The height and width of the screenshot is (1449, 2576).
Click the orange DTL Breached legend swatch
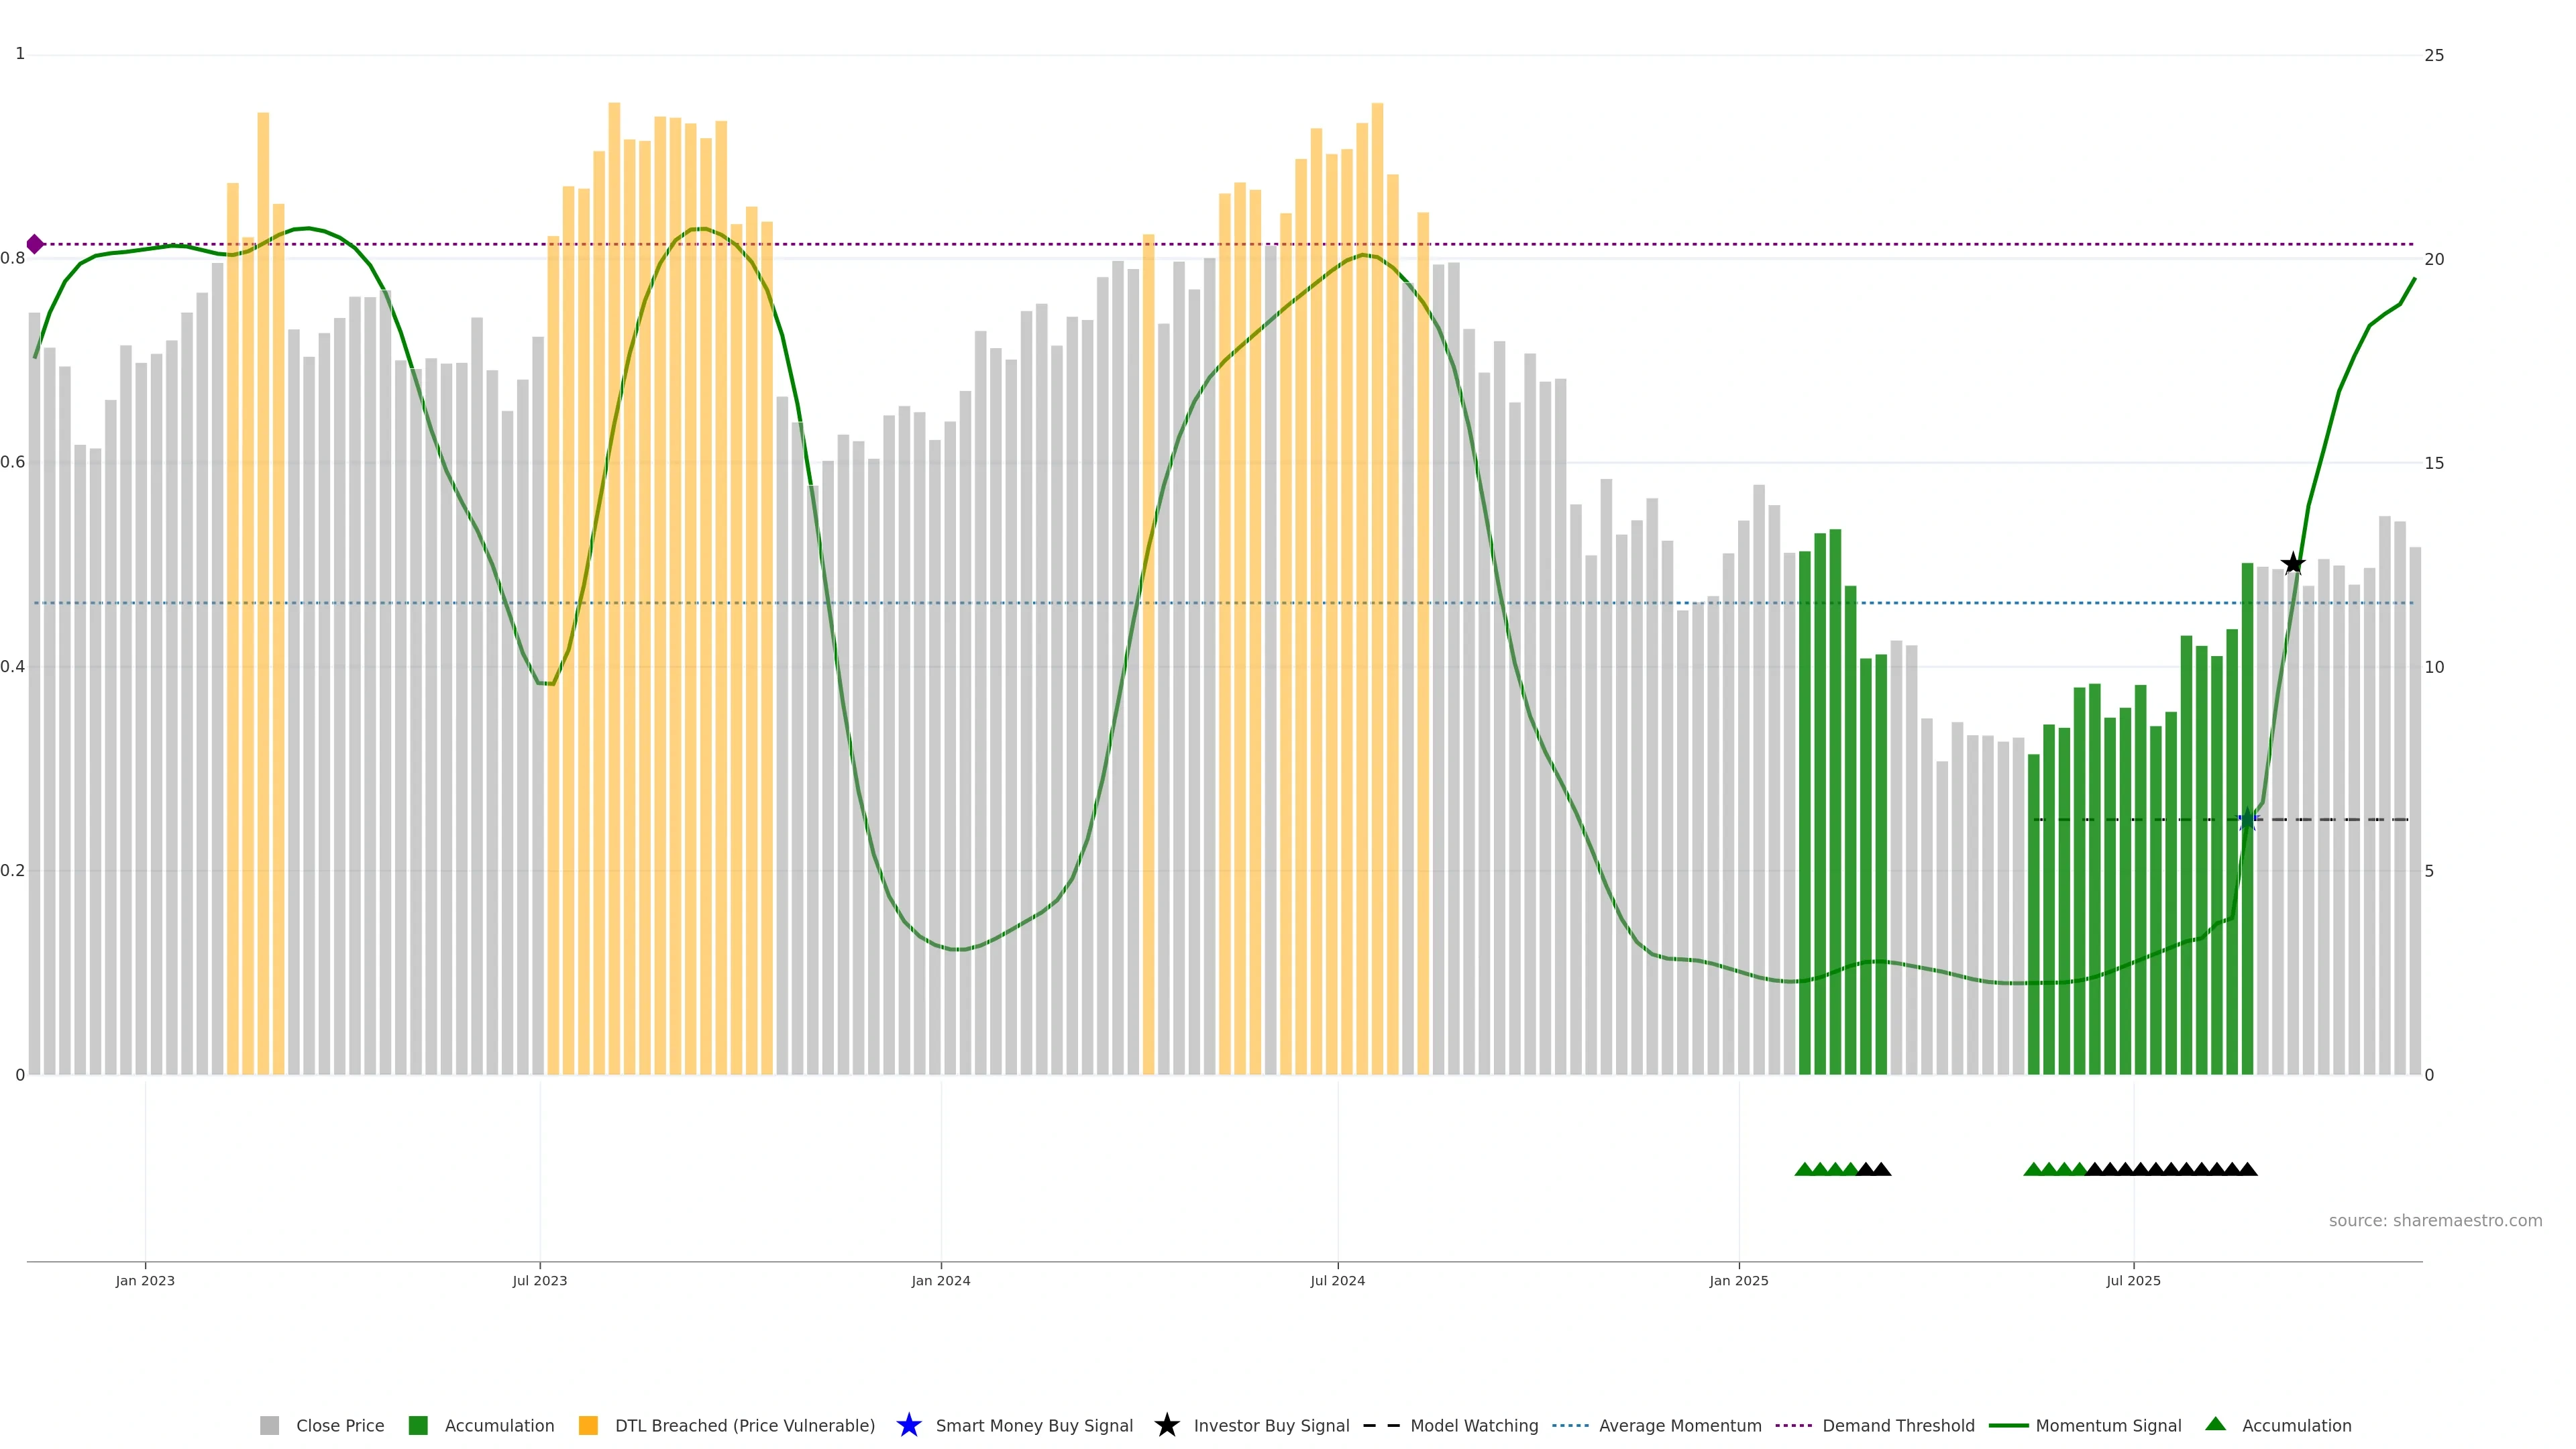tap(588, 1426)
